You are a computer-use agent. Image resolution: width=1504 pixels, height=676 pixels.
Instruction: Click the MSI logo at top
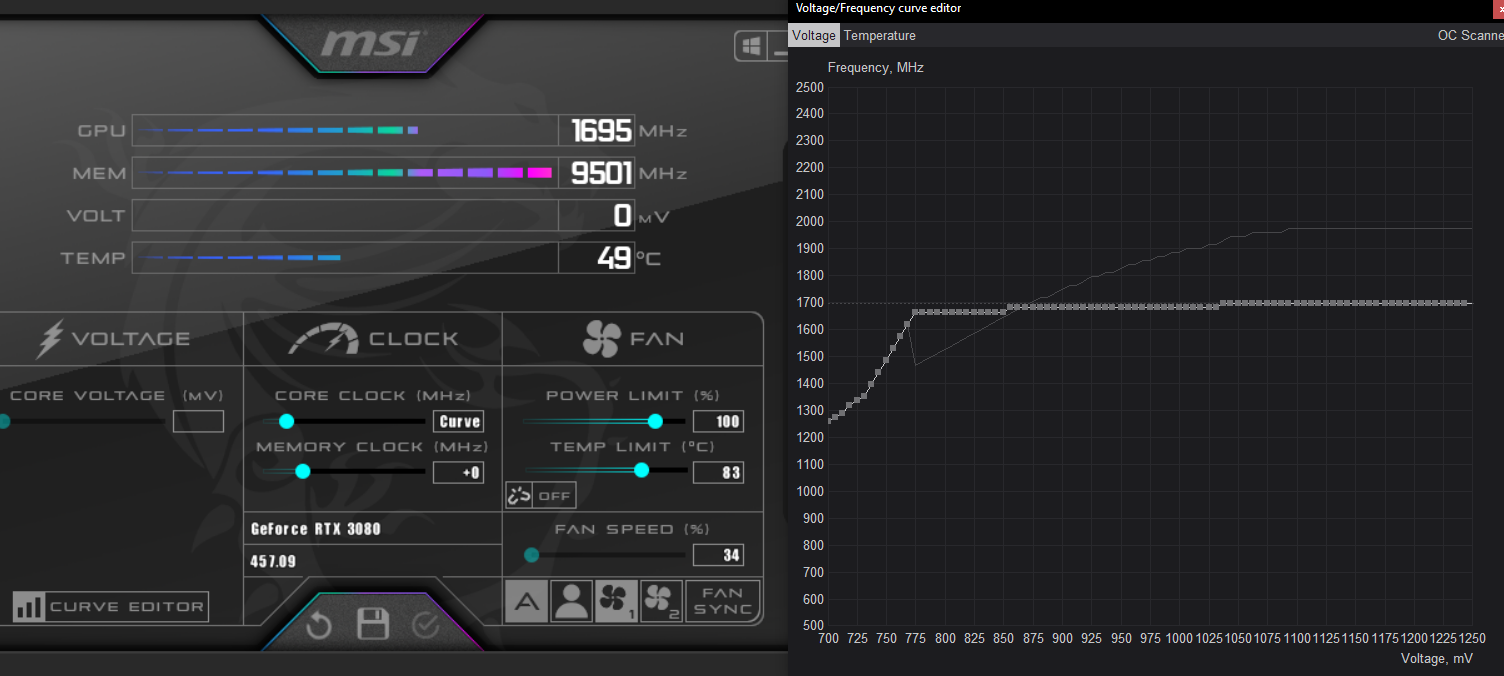[374, 43]
